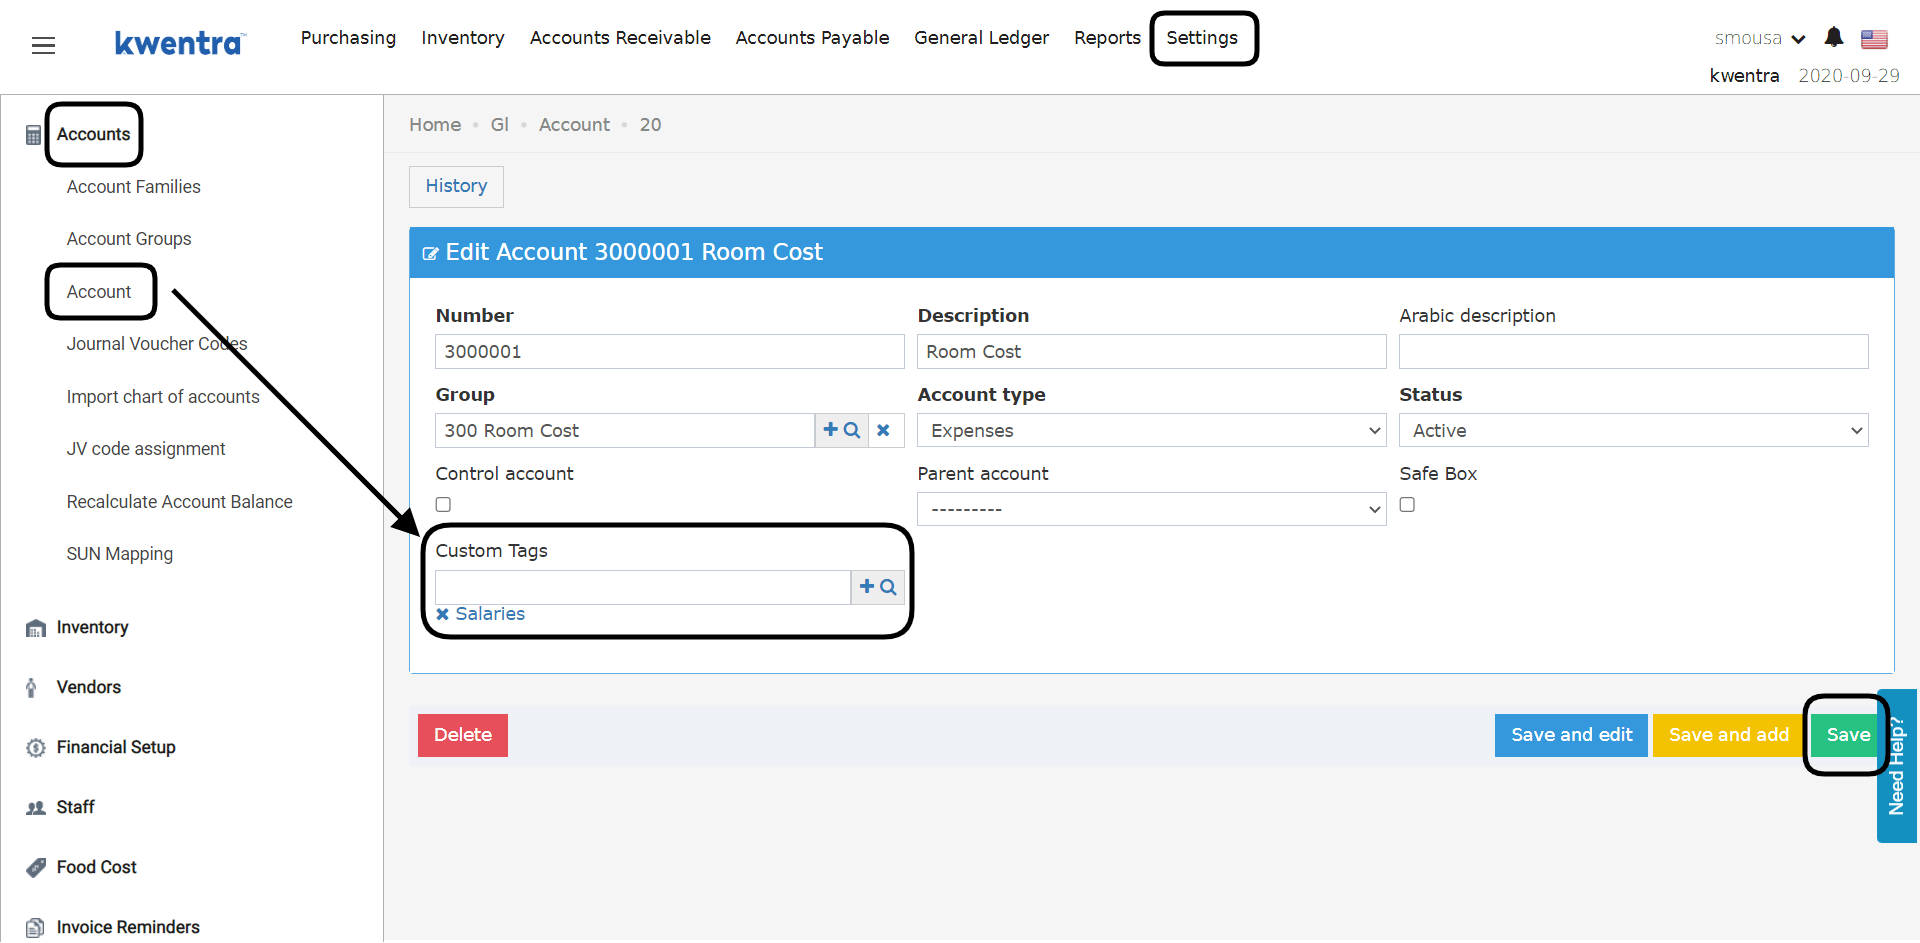Click the History button

click(456, 187)
